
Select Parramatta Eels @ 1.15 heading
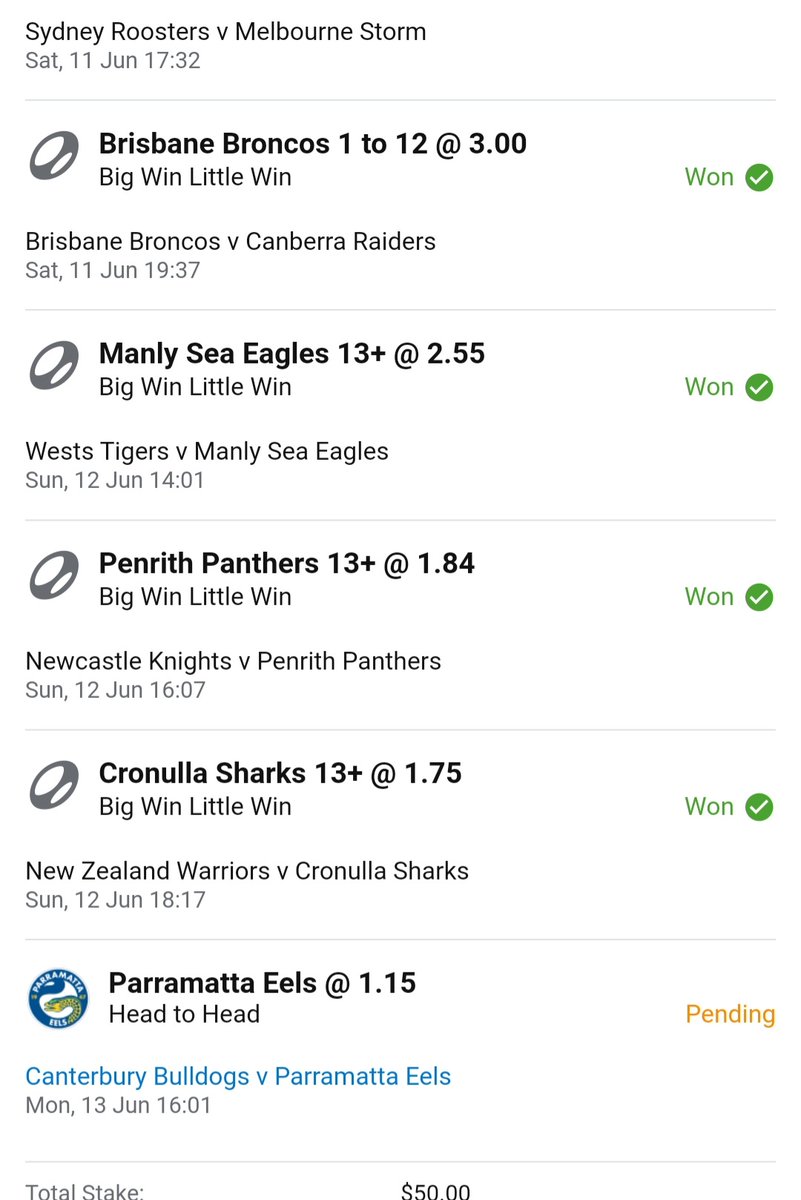(262, 983)
